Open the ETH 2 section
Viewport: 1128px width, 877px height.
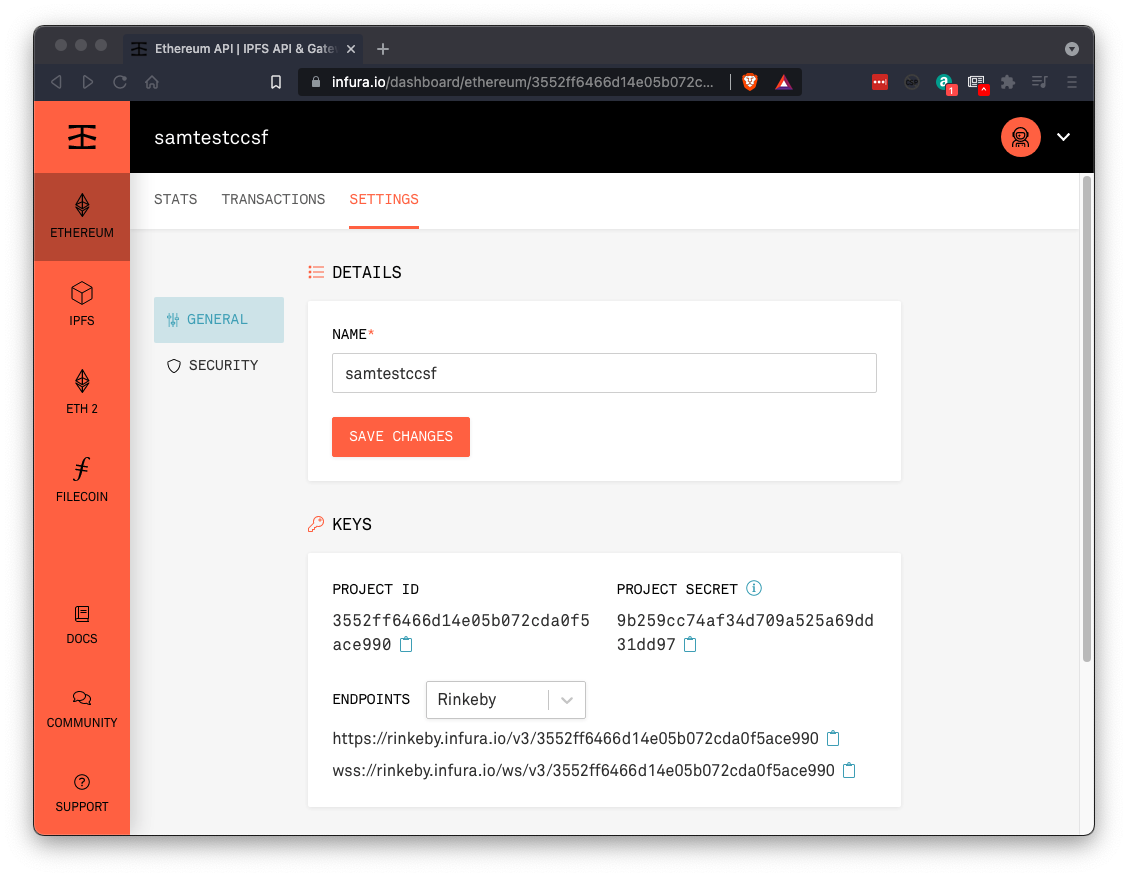point(82,392)
